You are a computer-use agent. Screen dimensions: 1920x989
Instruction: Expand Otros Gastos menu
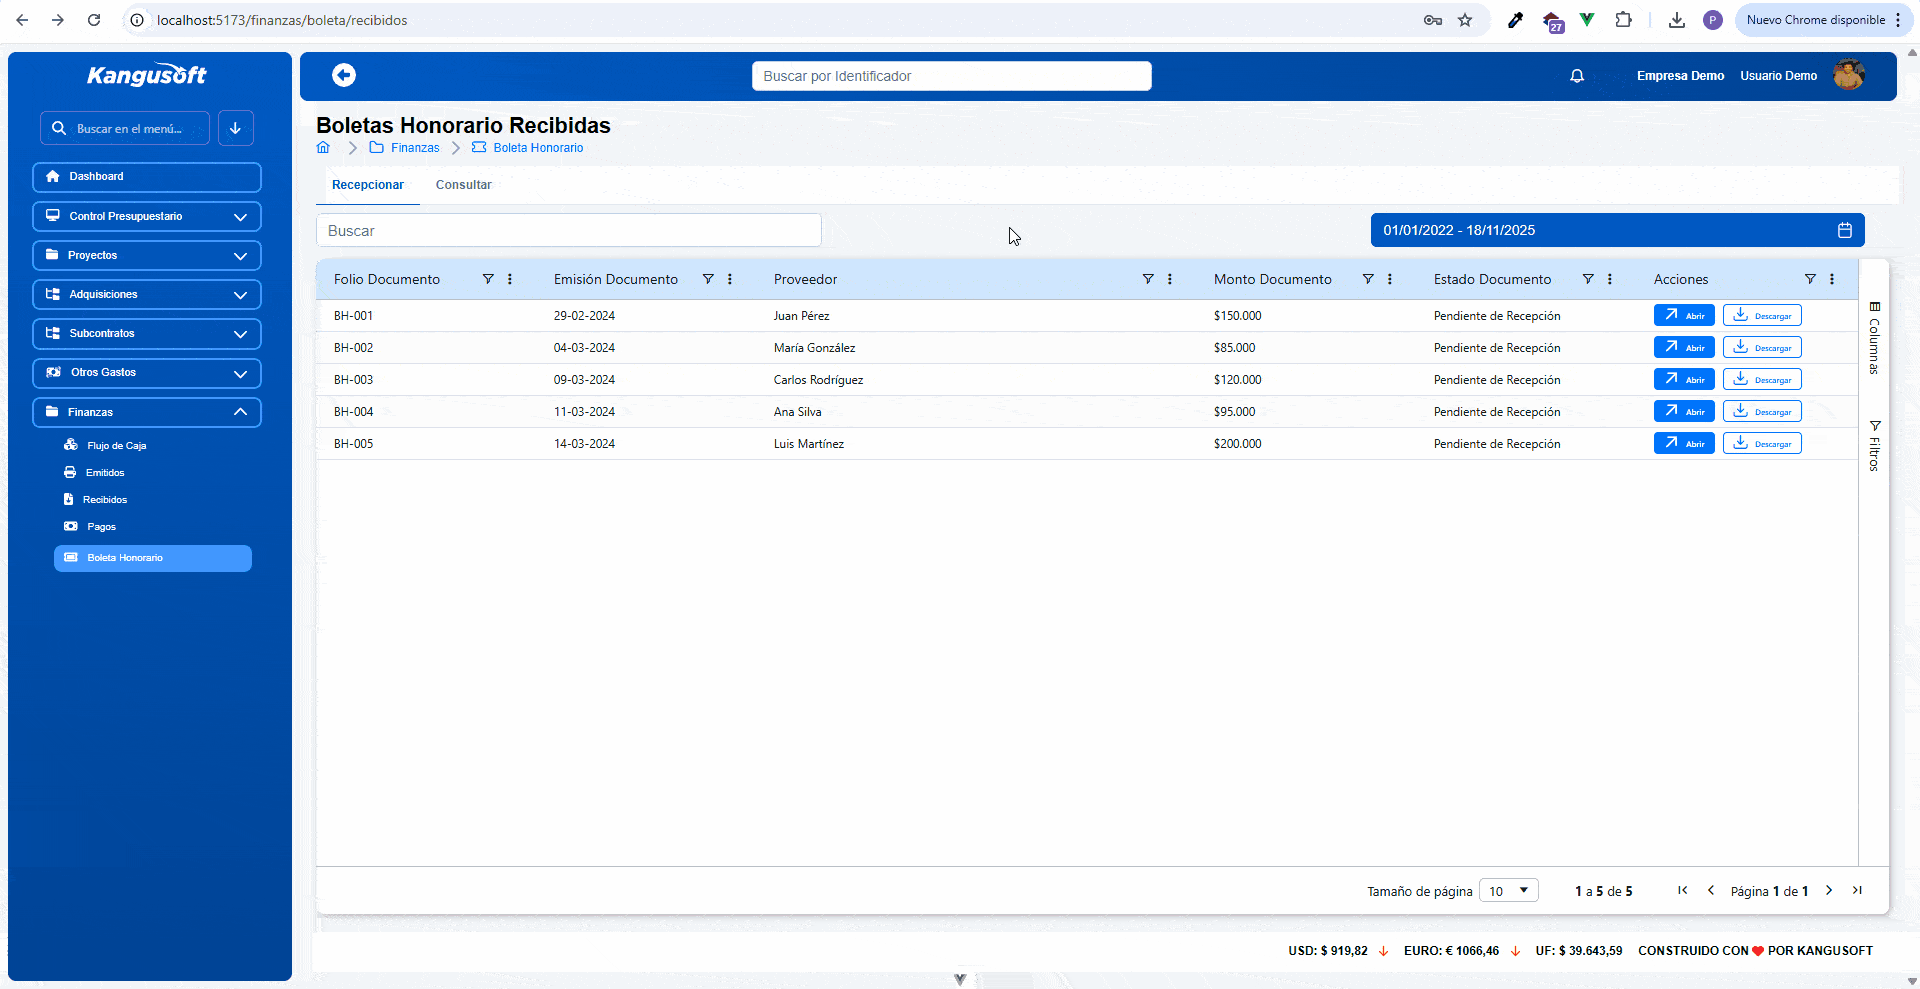[147, 373]
